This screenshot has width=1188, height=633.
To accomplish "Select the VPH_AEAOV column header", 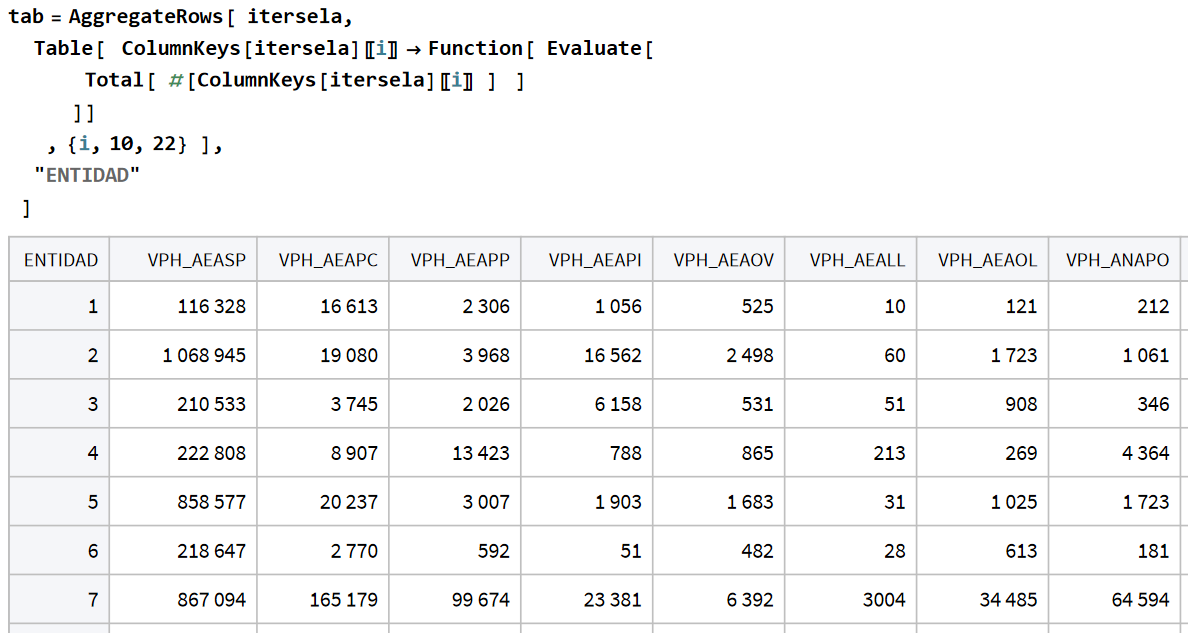I will [723, 260].
